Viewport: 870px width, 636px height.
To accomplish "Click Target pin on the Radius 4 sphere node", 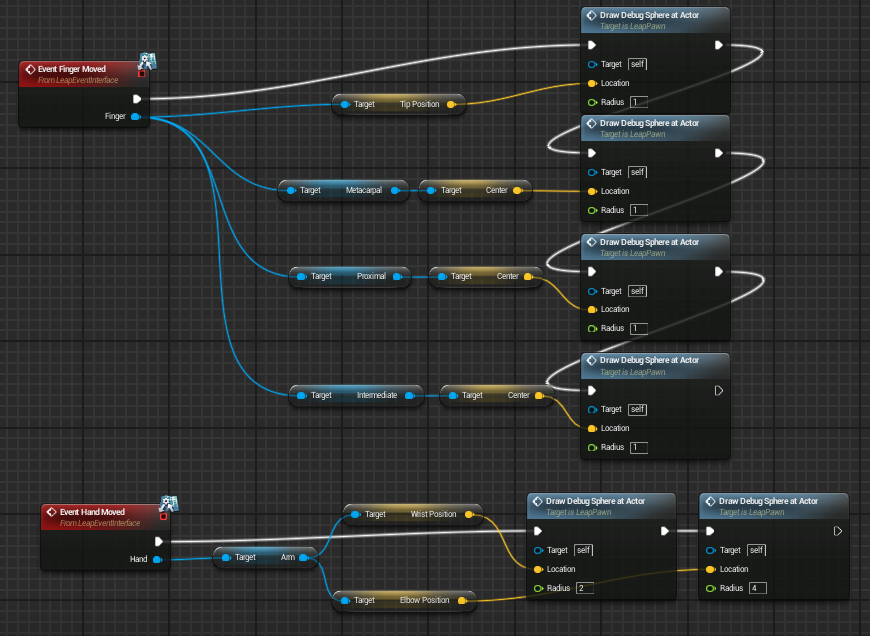I will click(710, 551).
